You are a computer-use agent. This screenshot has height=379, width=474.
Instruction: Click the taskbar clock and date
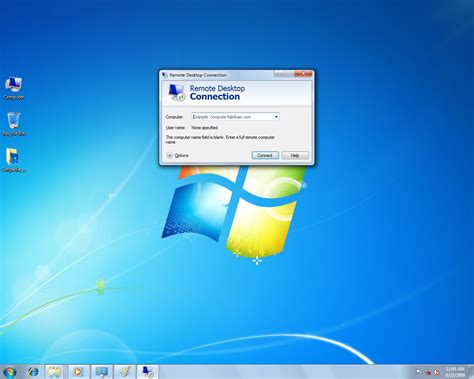click(455, 372)
